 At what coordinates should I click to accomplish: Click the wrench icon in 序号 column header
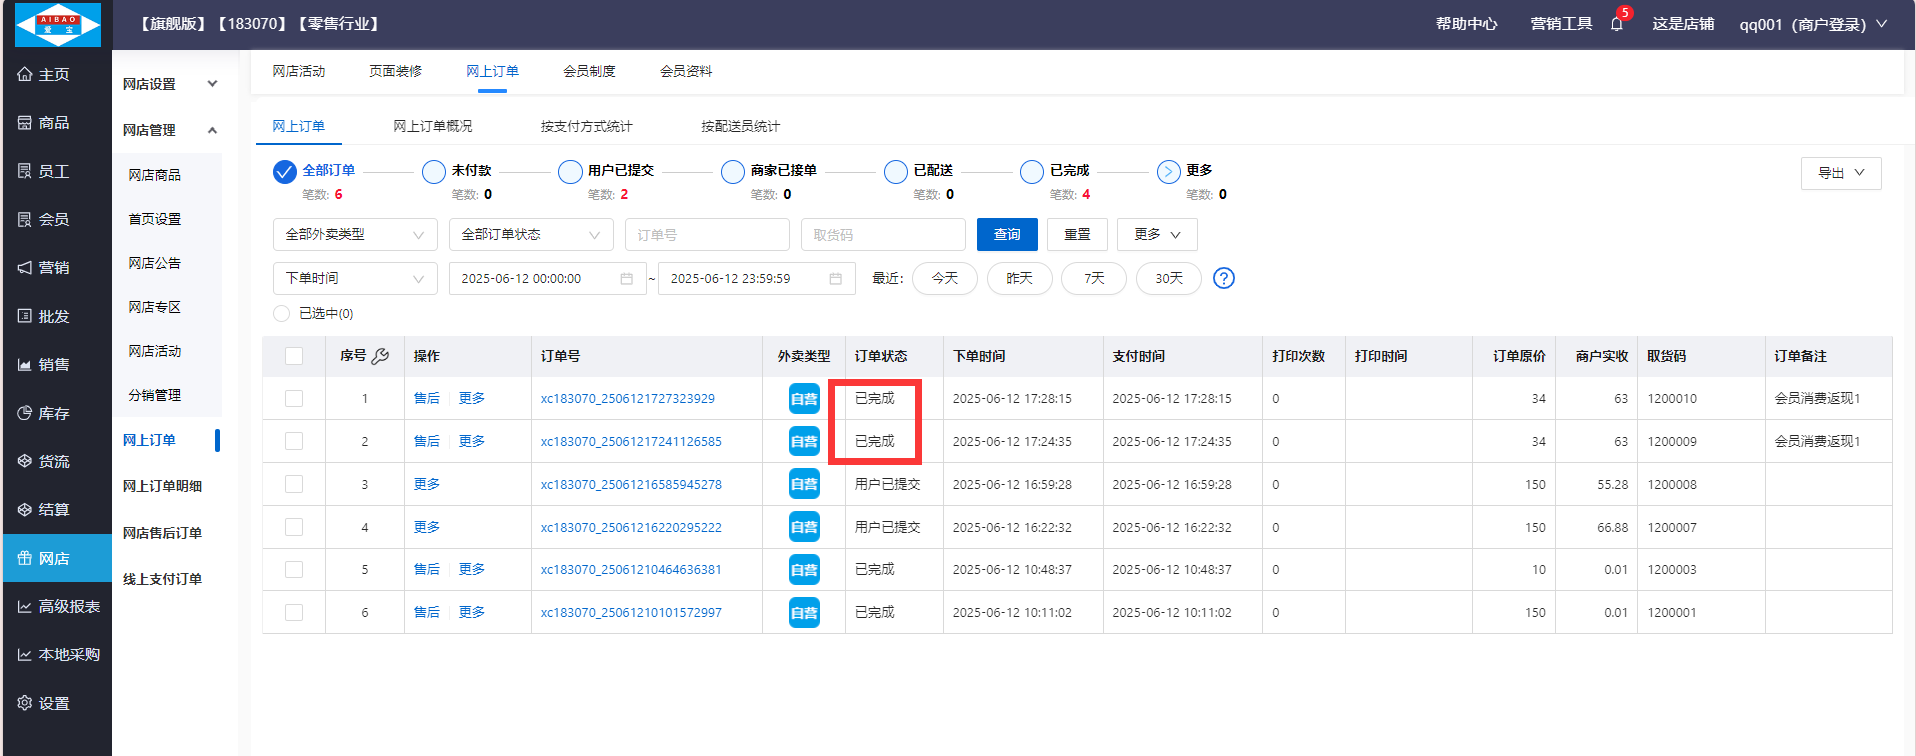(x=380, y=356)
